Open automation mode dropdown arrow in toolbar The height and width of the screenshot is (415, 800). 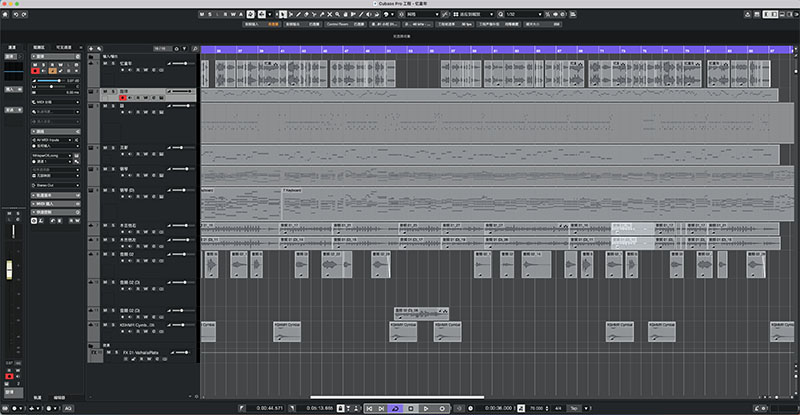(x=270, y=14)
